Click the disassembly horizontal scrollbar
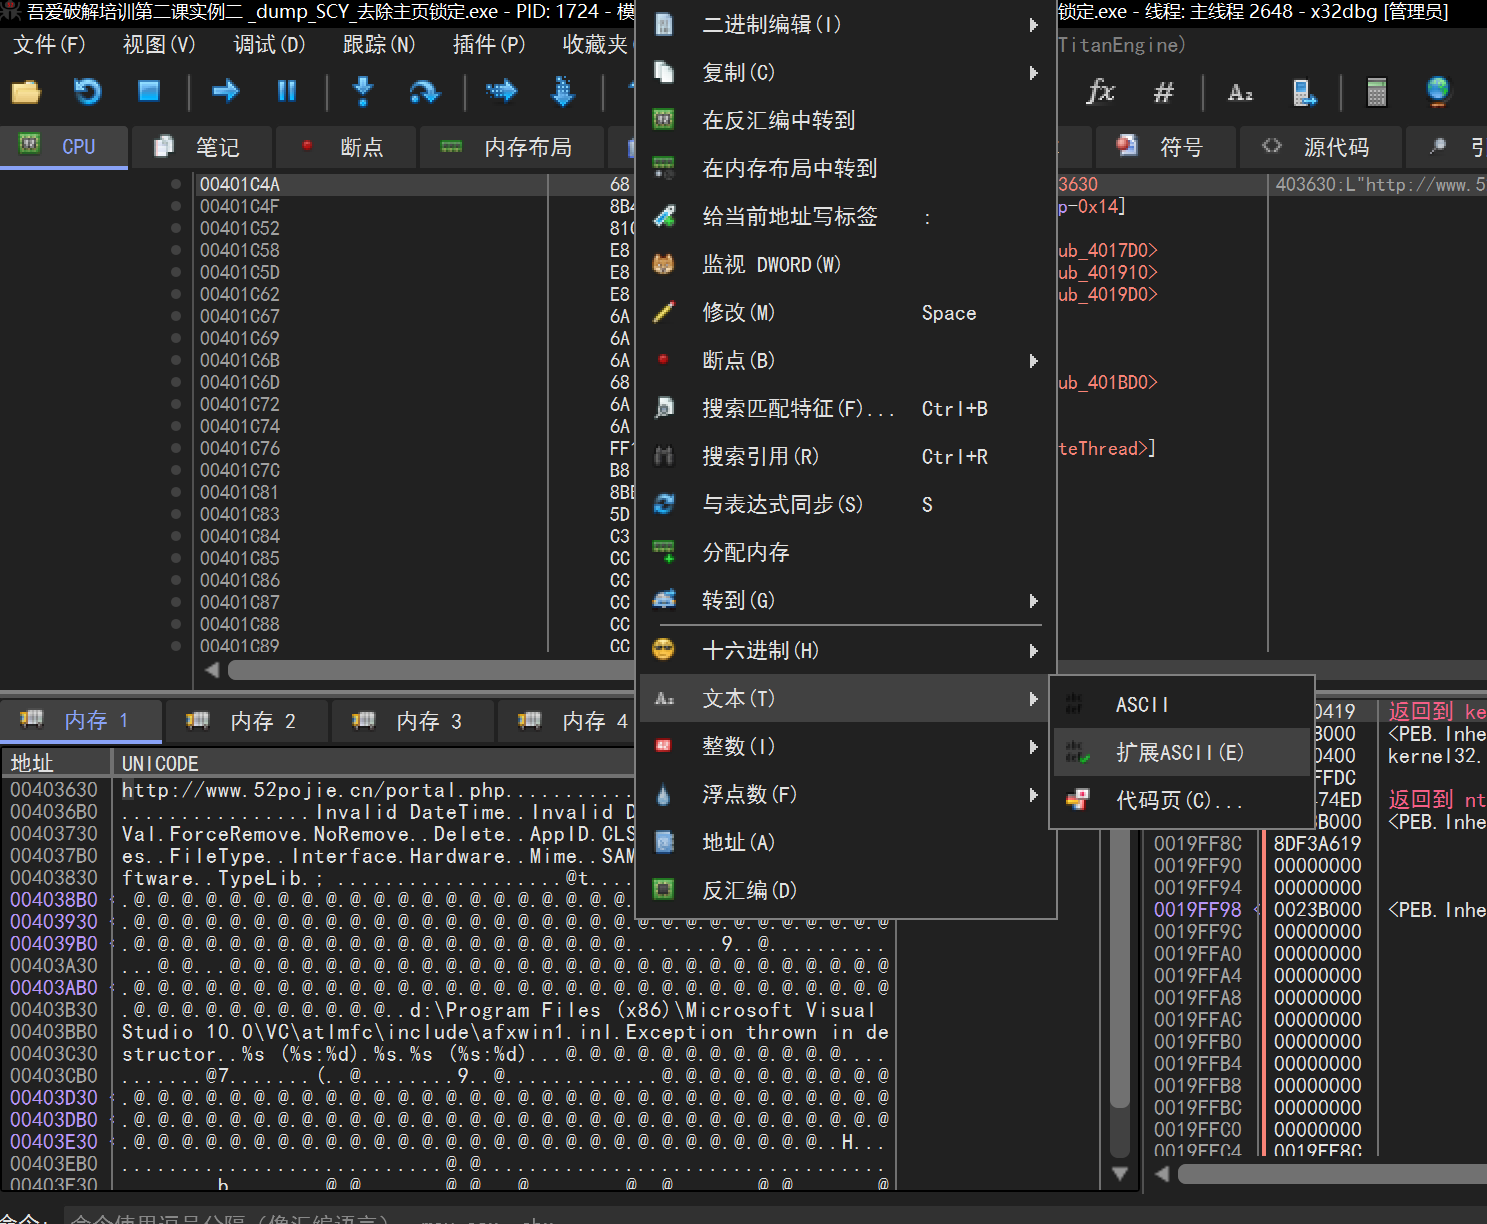Image resolution: width=1487 pixels, height=1224 pixels. (x=430, y=670)
